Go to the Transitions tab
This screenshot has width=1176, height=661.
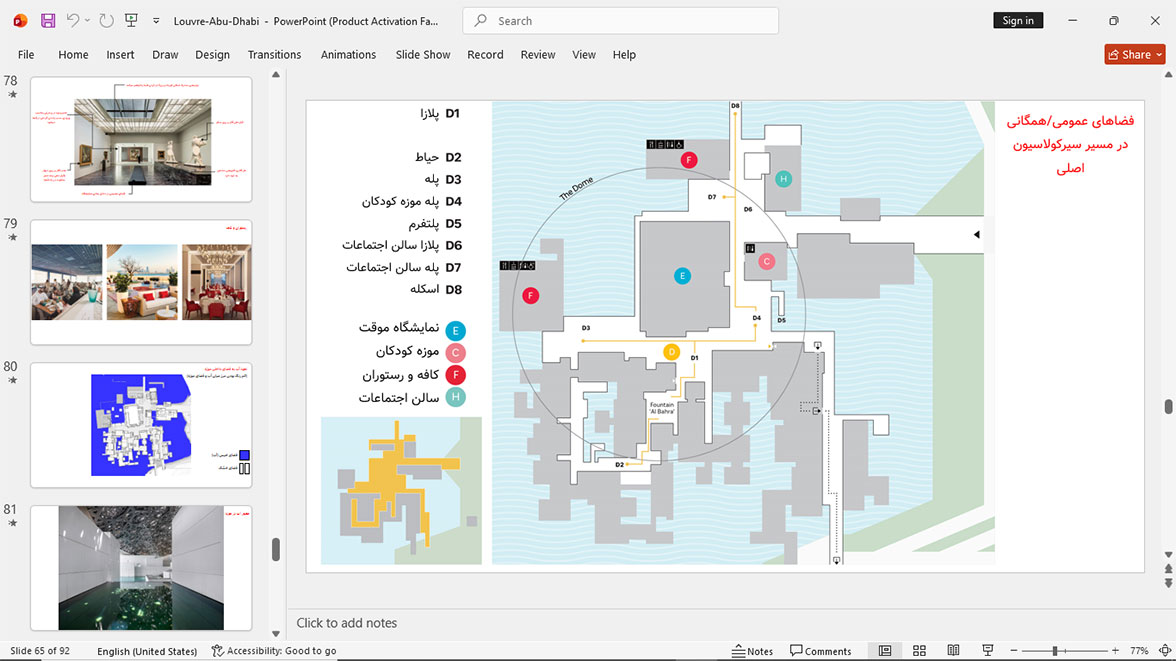tap(274, 55)
